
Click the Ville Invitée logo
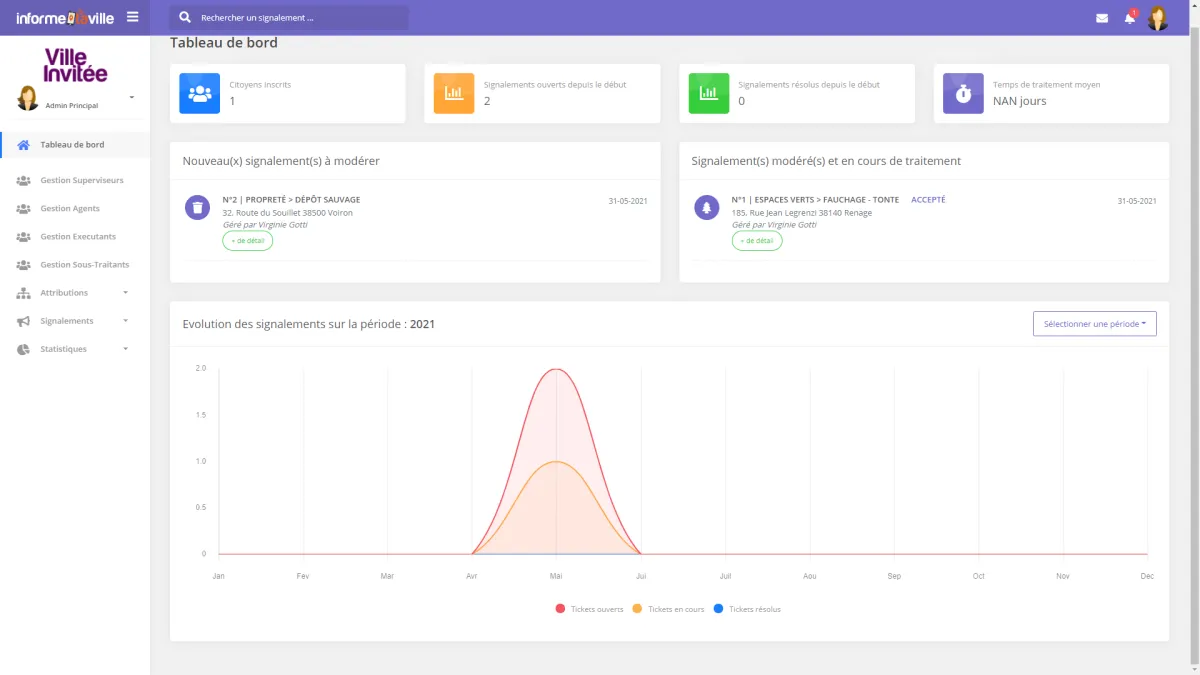[x=75, y=64]
